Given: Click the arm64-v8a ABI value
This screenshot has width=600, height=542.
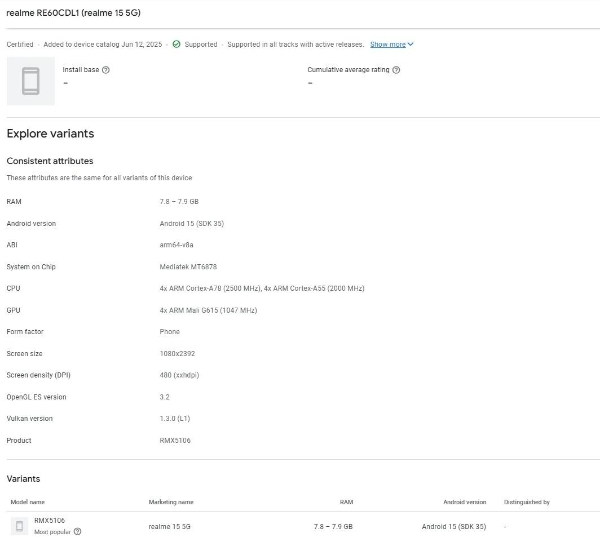Looking at the screenshot, I should pyautogui.click(x=176, y=245).
